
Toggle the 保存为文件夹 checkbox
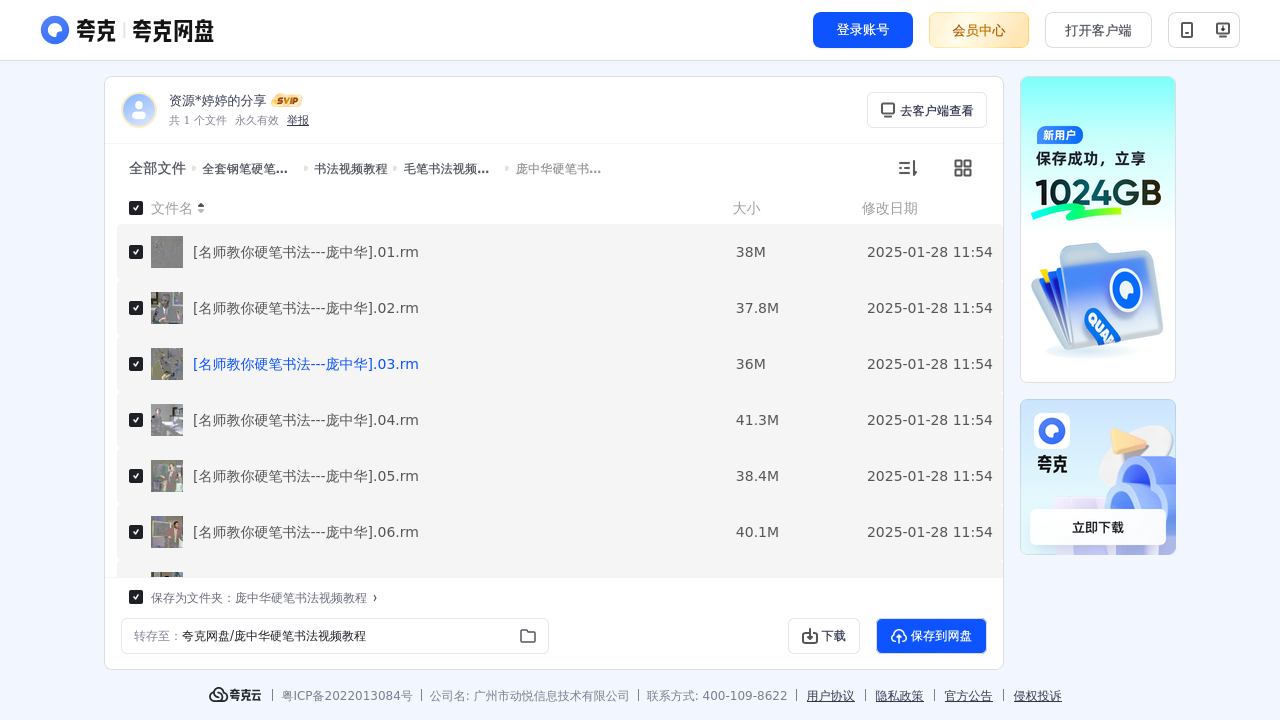[x=136, y=597]
